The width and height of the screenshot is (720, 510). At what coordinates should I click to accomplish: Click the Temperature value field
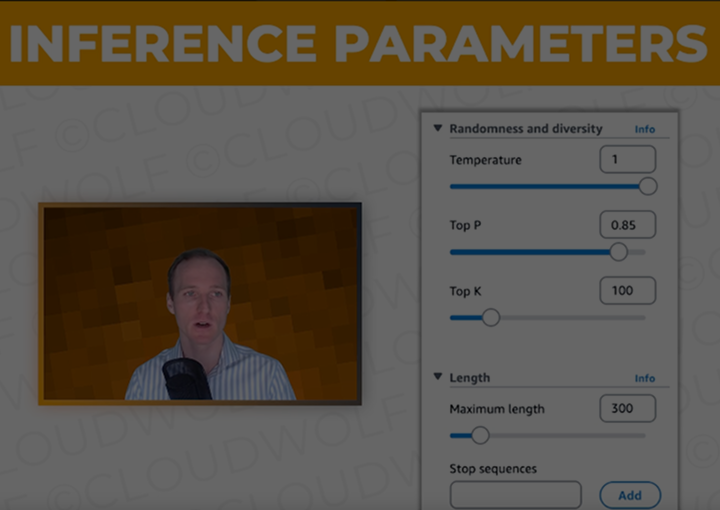click(x=628, y=159)
